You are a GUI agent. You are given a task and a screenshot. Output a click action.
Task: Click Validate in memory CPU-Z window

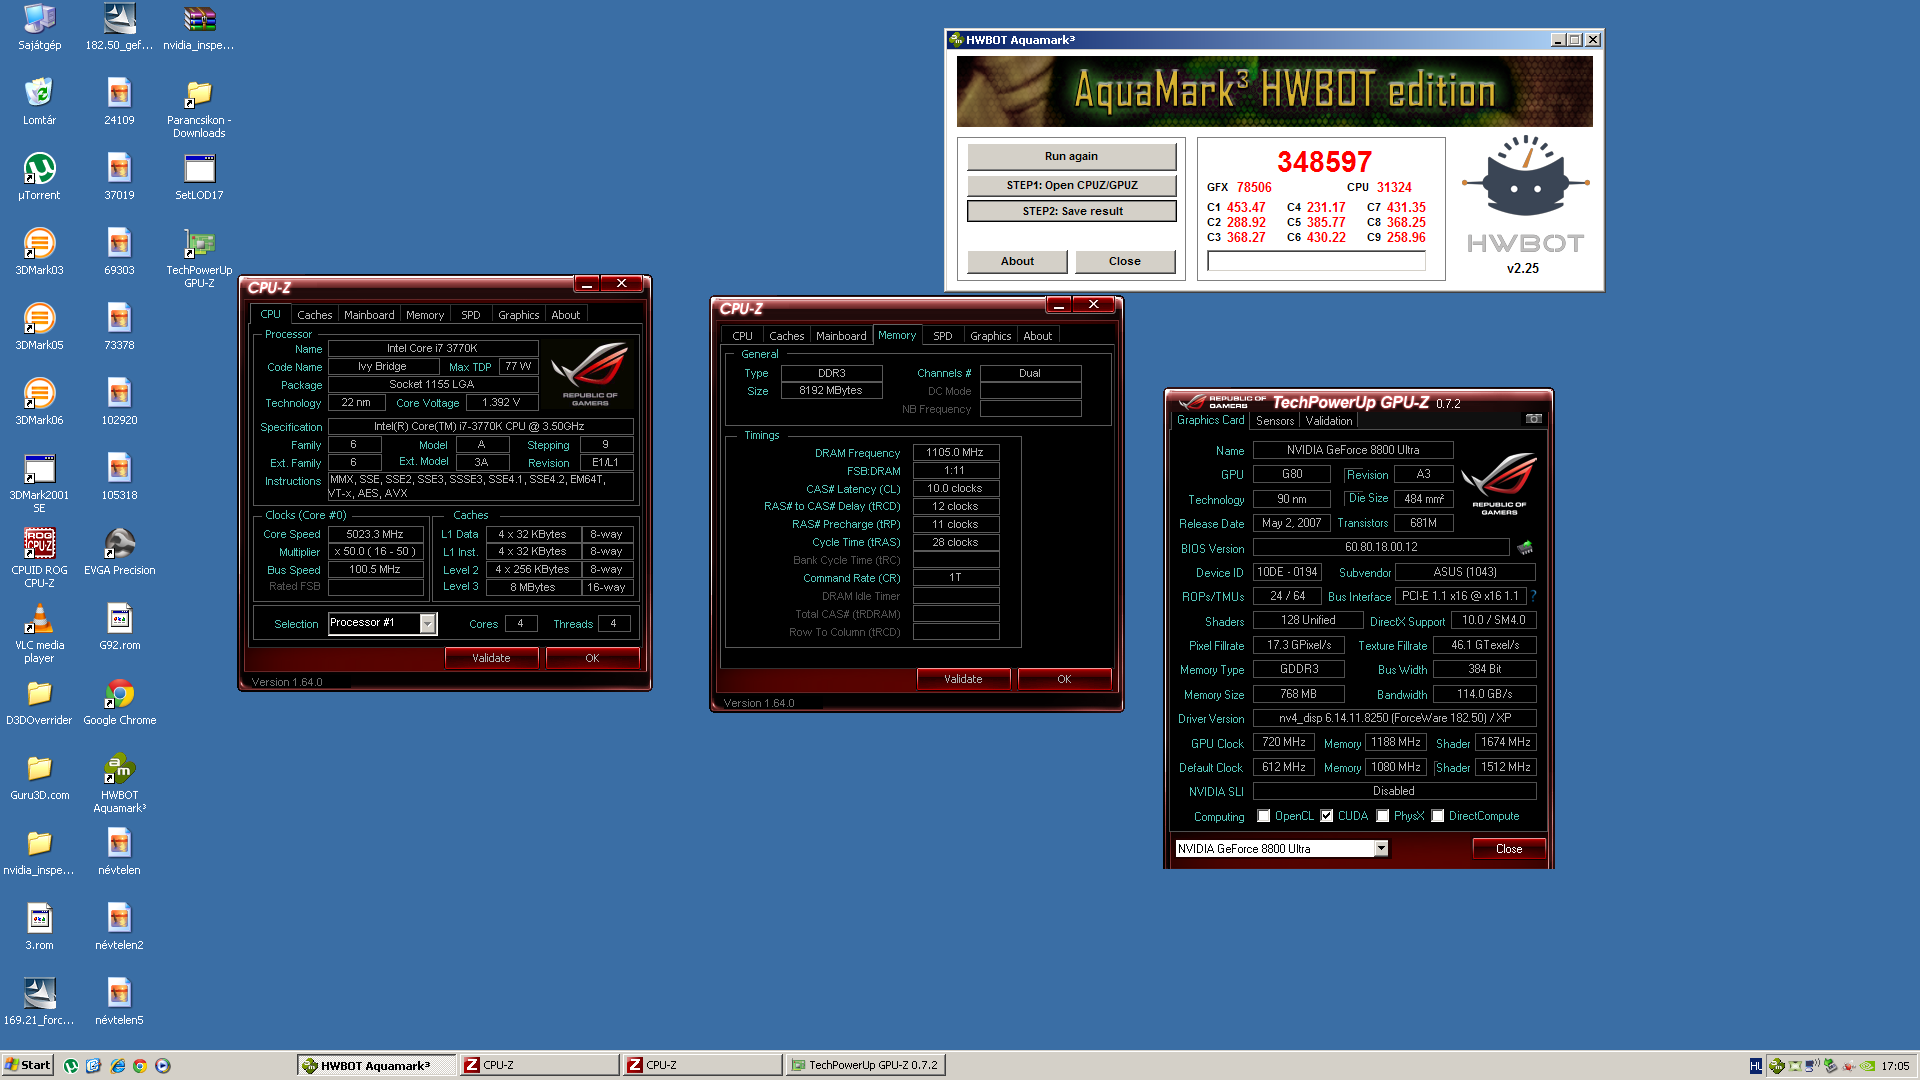963,679
